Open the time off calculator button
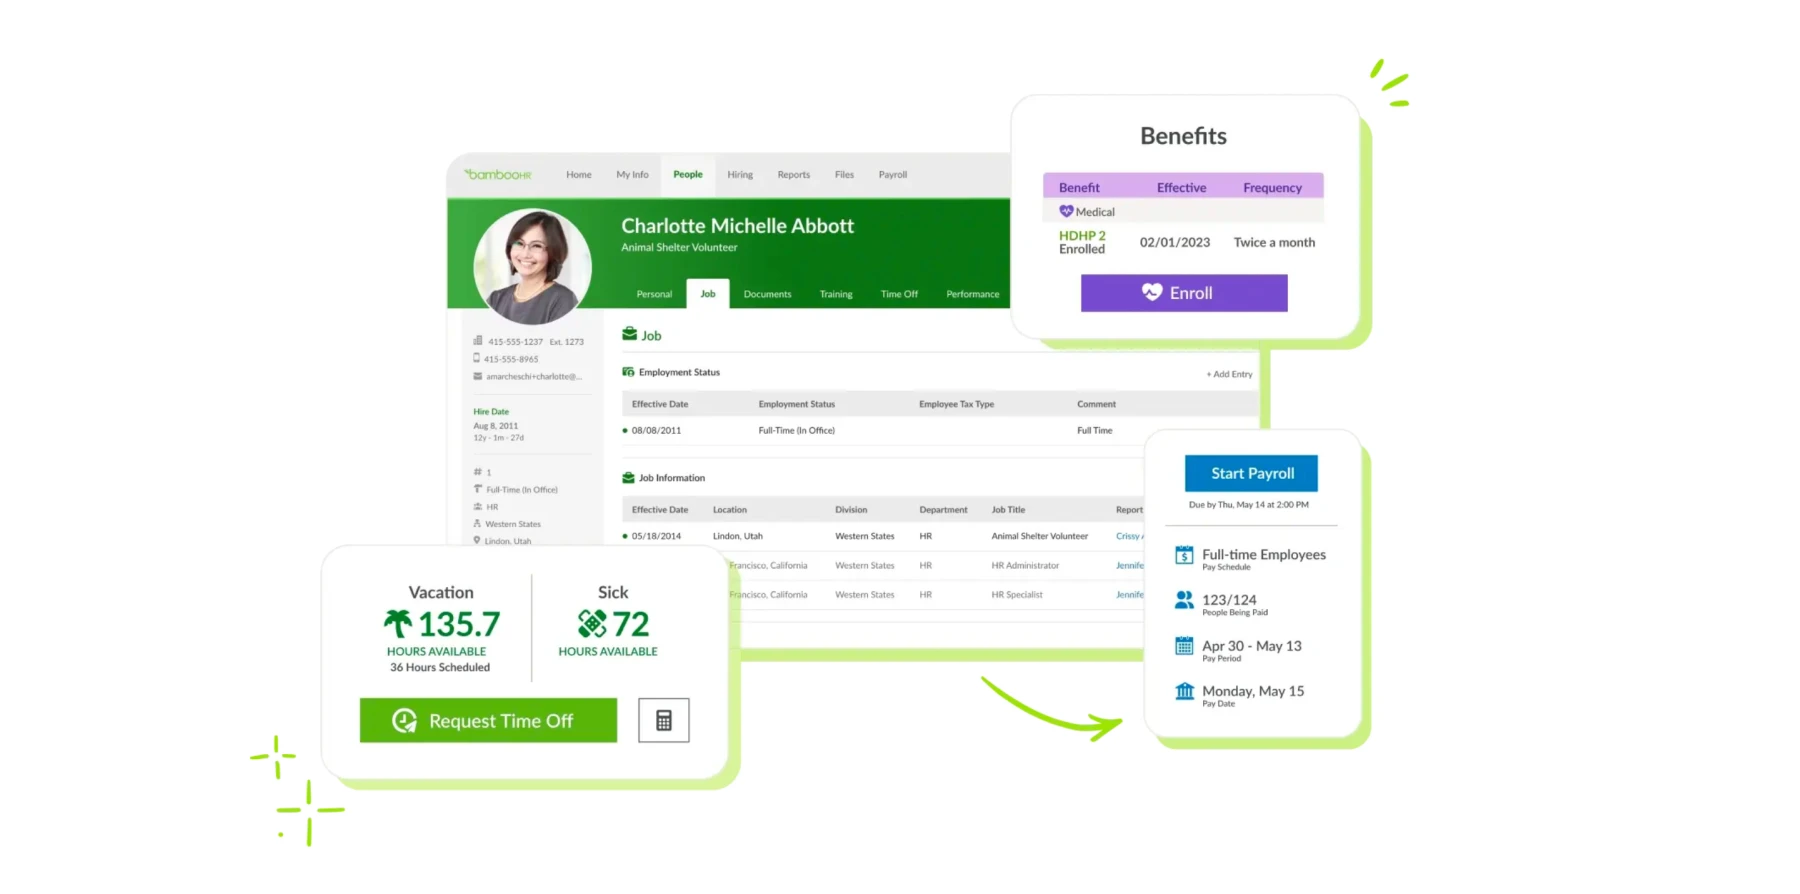The image size is (1800, 894). tap(664, 720)
